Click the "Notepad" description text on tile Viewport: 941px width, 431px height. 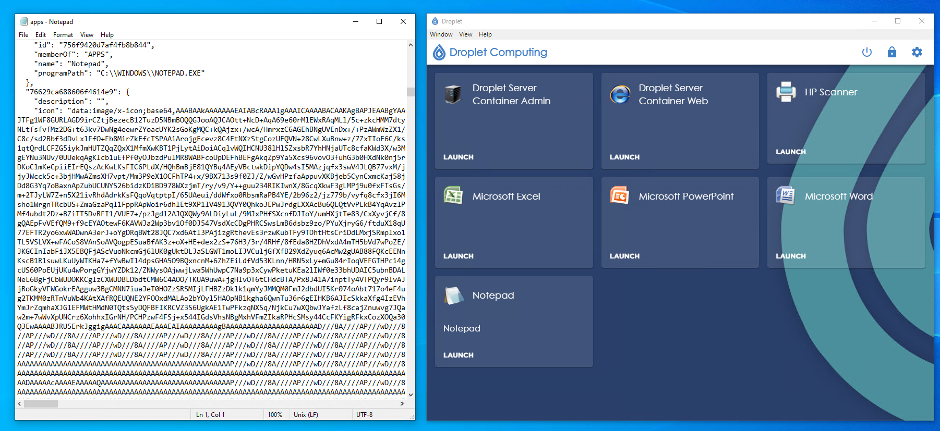(461, 328)
